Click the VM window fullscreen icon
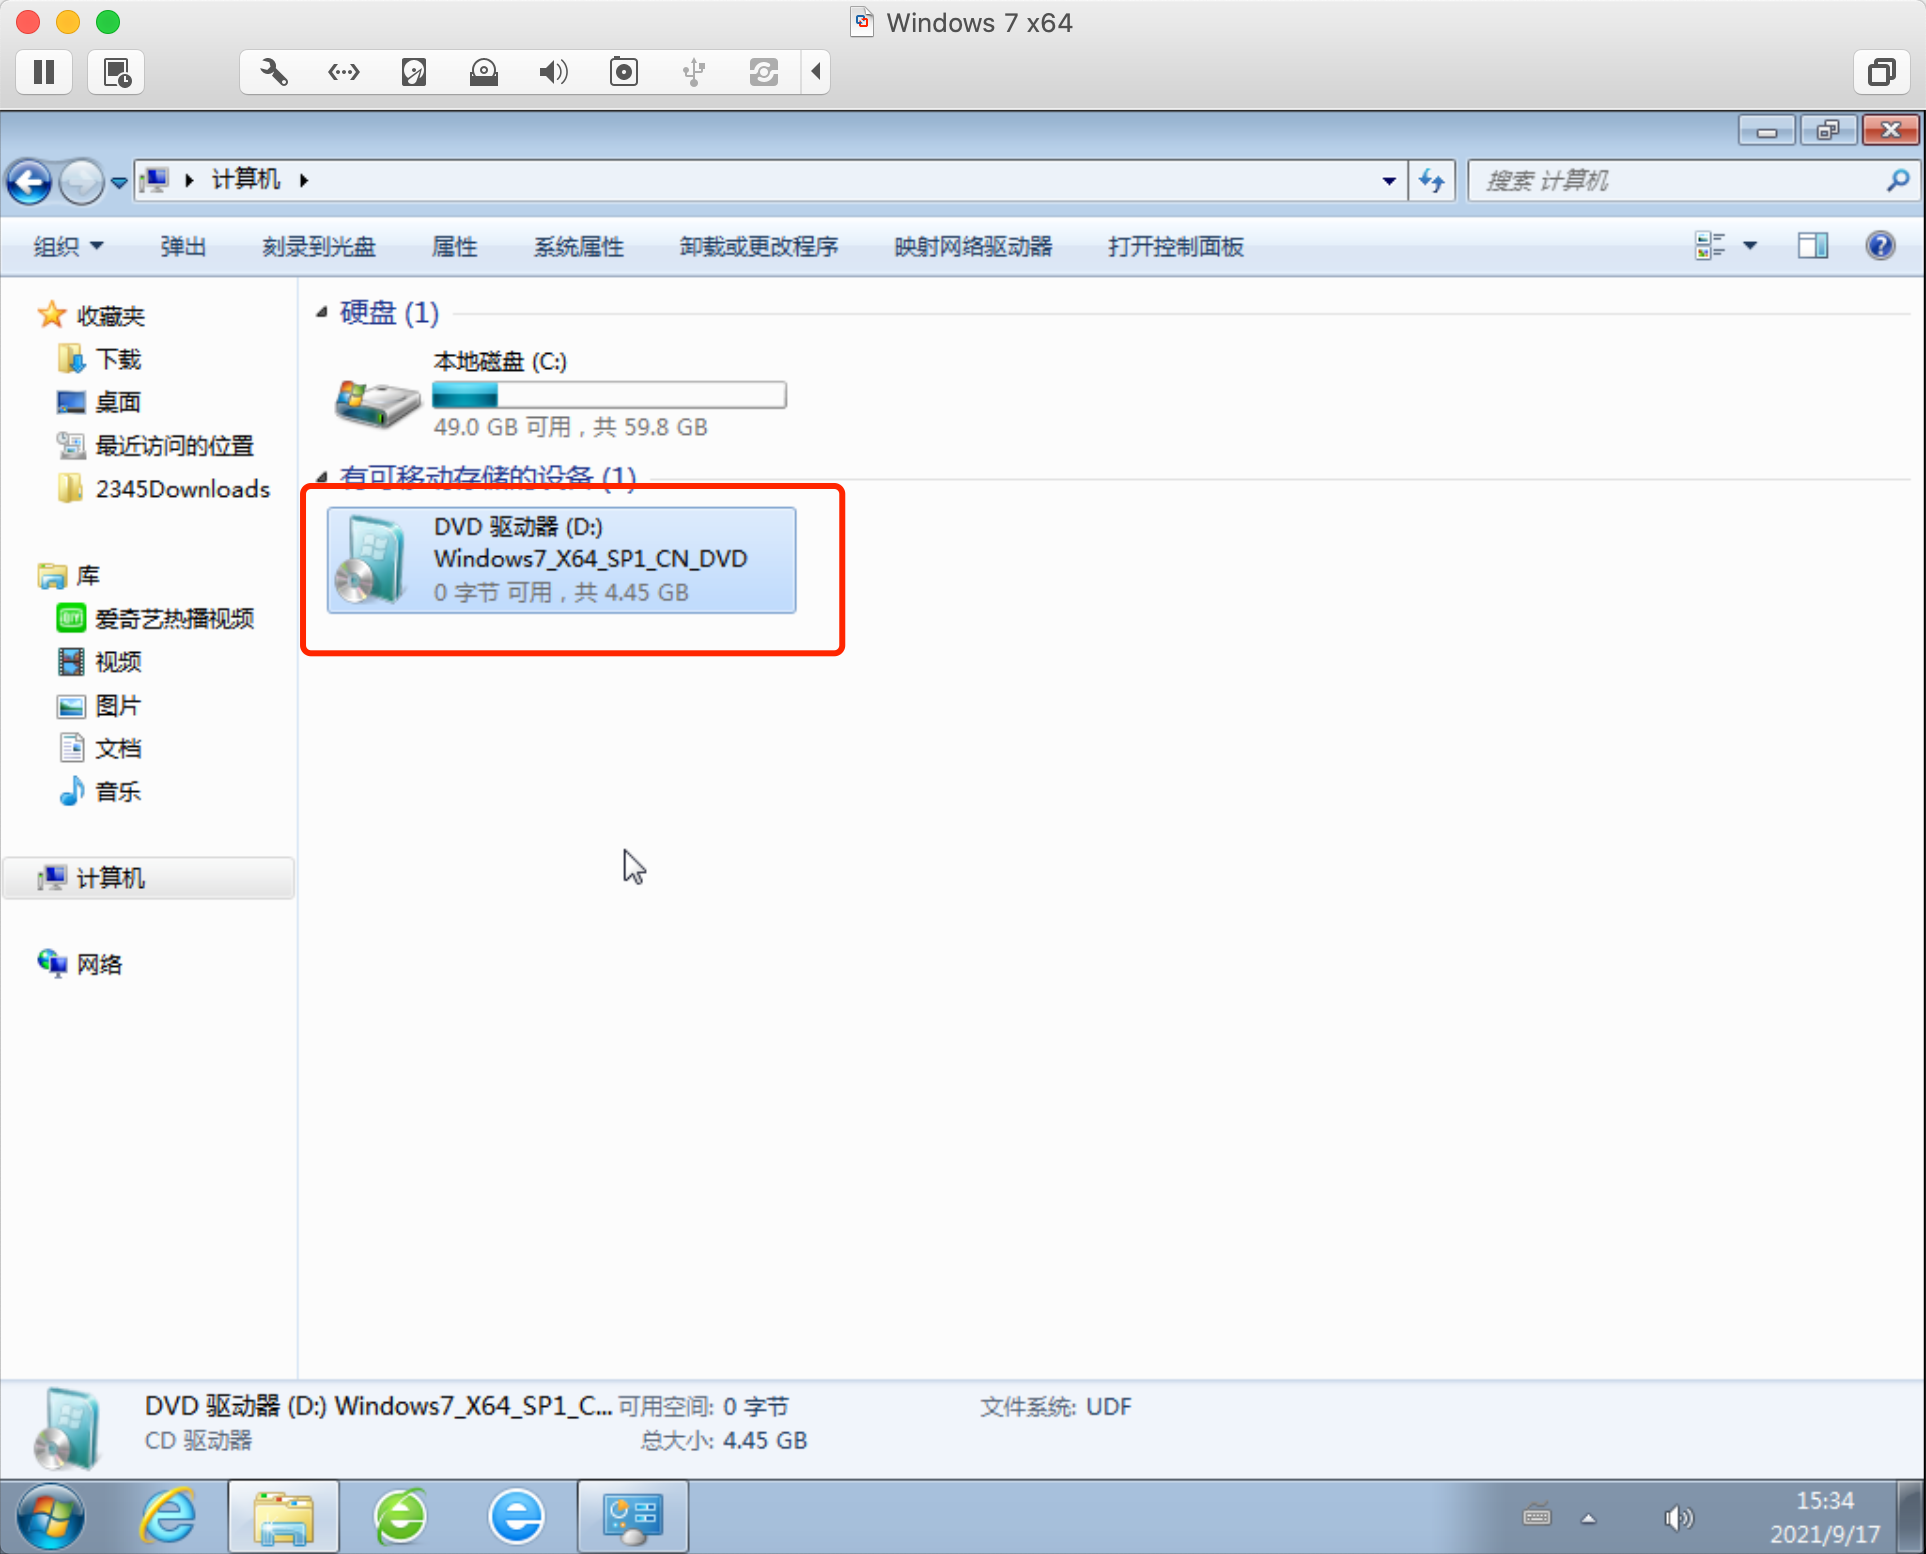The width and height of the screenshot is (1926, 1554). click(x=1882, y=72)
